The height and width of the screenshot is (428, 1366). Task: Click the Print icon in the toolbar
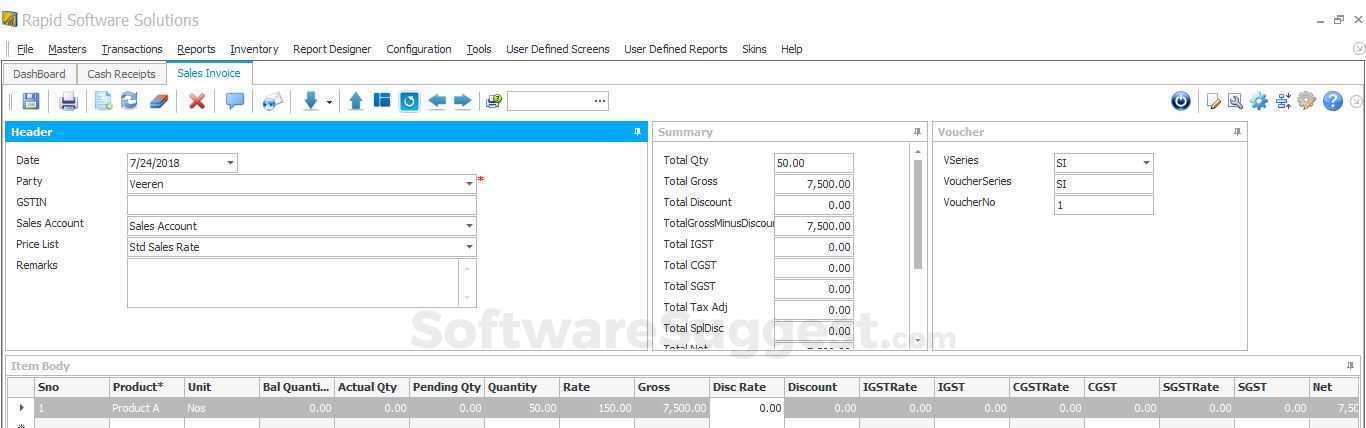coord(68,101)
